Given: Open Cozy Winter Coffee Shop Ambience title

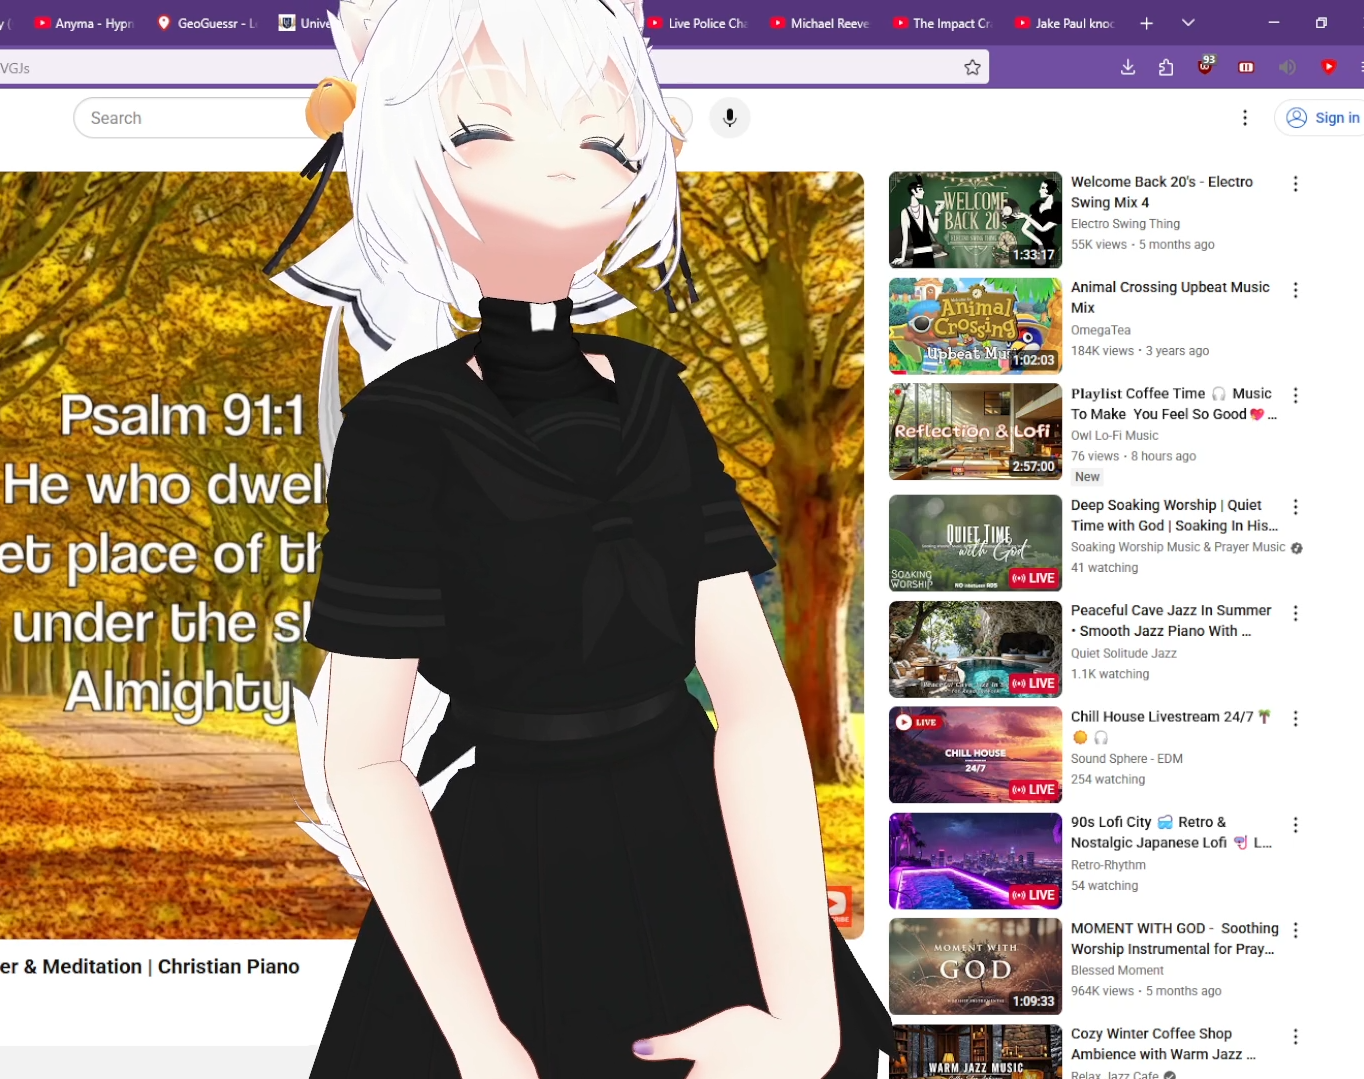Looking at the screenshot, I should click(x=1163, y=1044).
